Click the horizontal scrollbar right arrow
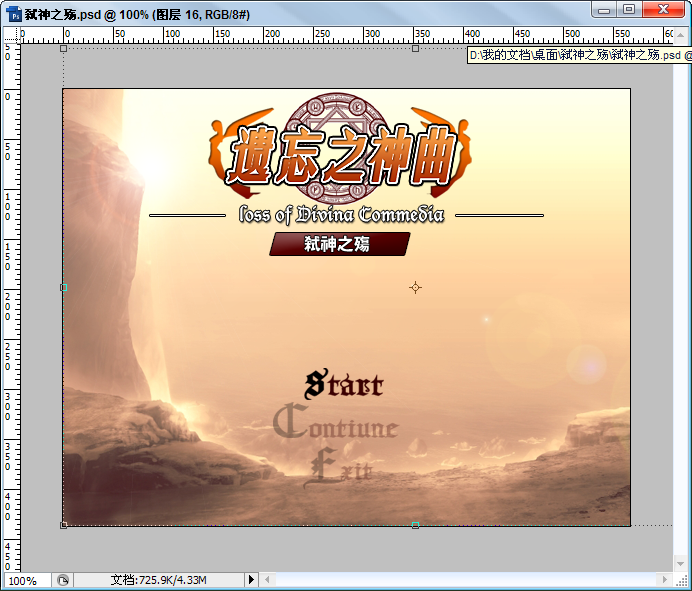 click(x=665, y=579)
